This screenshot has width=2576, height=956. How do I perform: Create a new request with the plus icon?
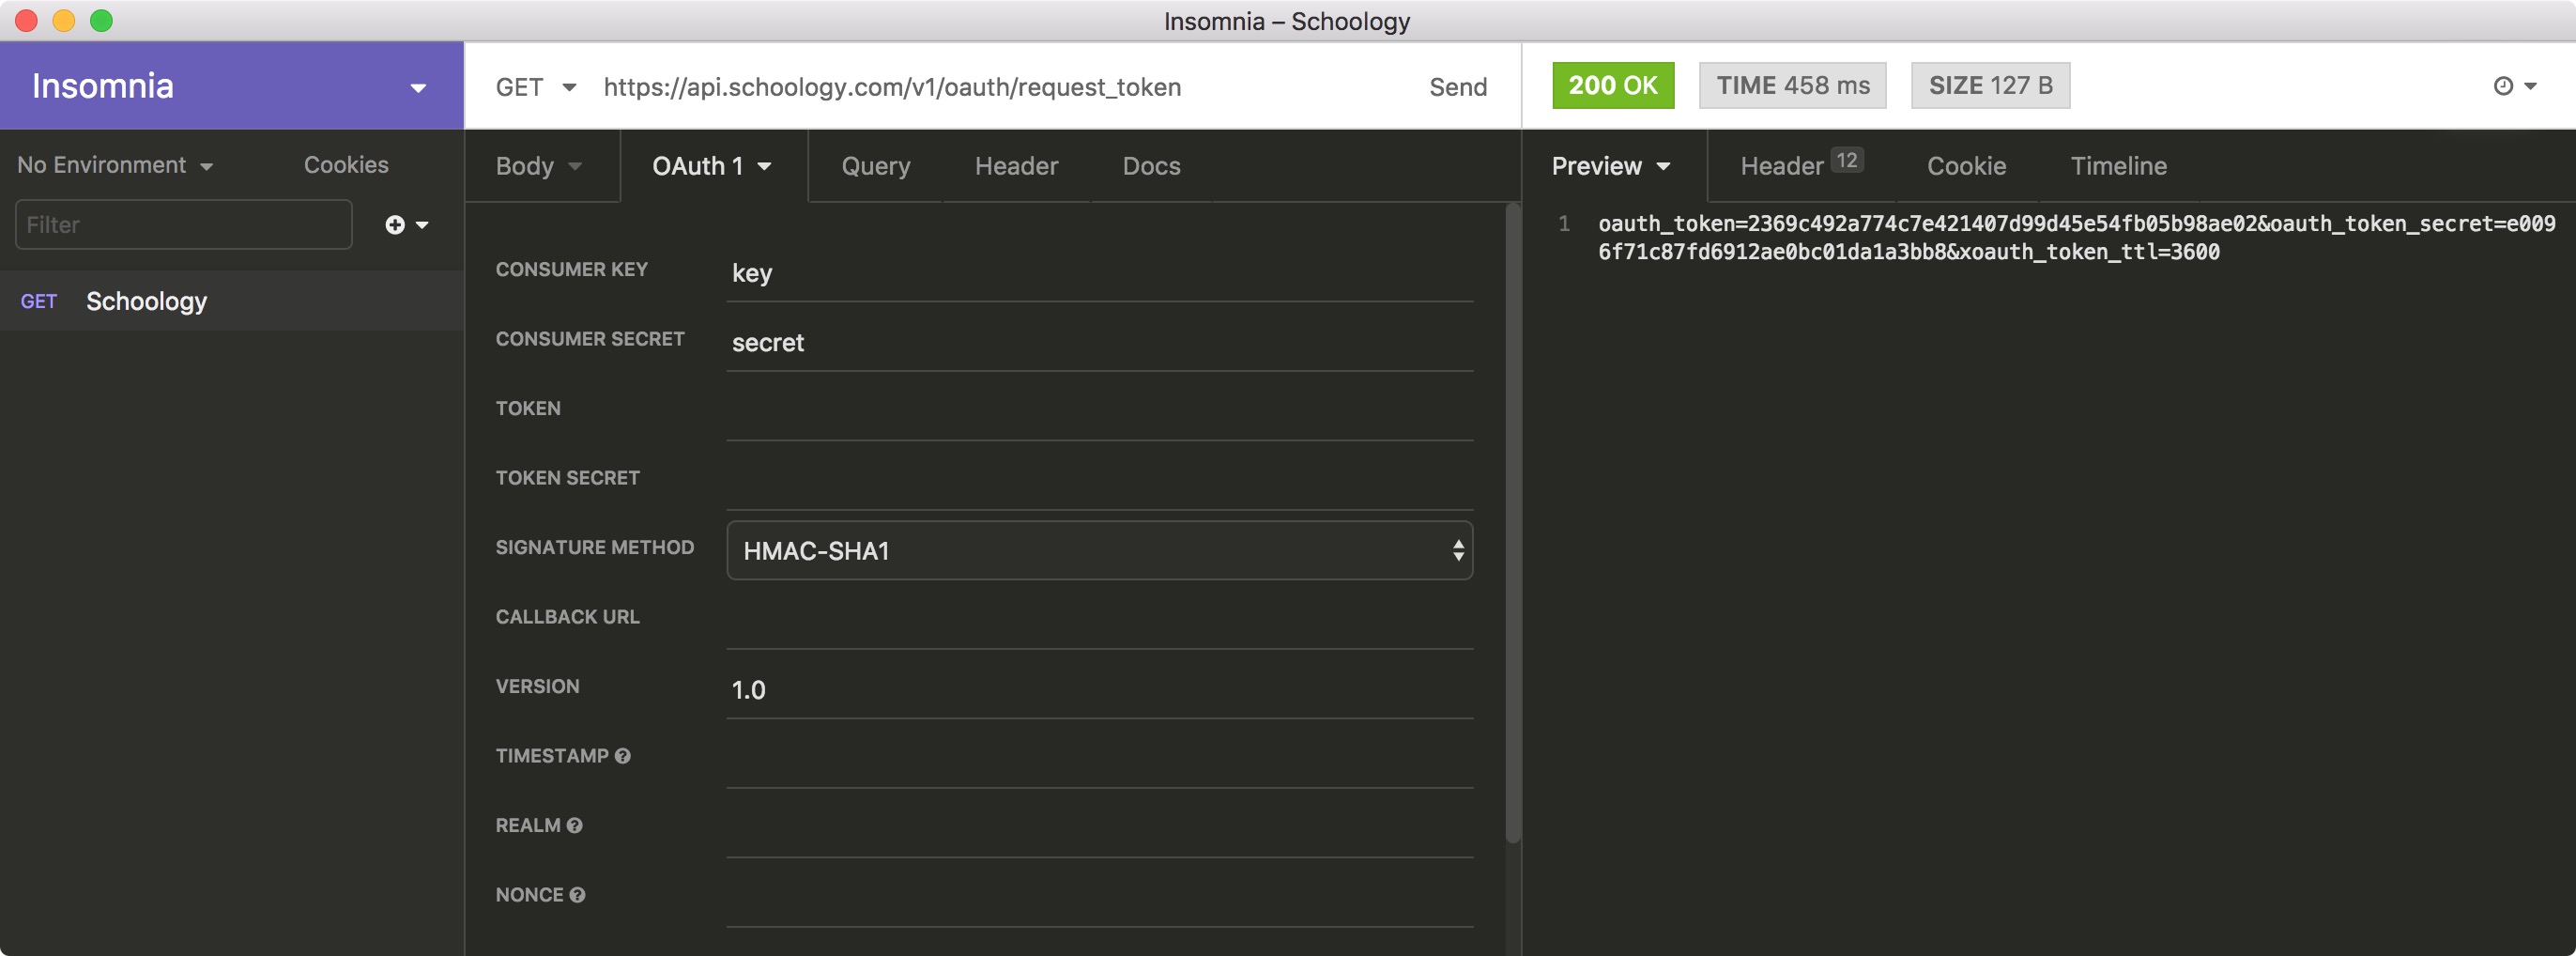click(394, 224)
